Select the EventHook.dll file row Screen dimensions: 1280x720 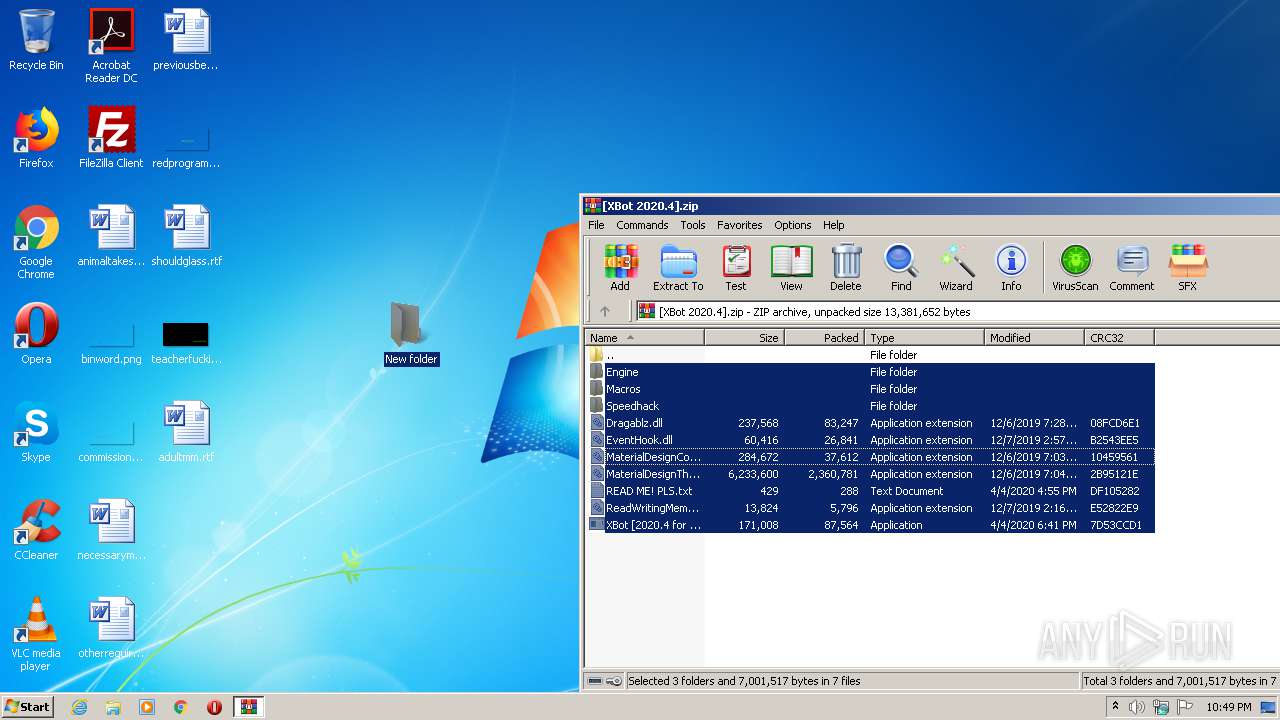click(x=870, y=440)
